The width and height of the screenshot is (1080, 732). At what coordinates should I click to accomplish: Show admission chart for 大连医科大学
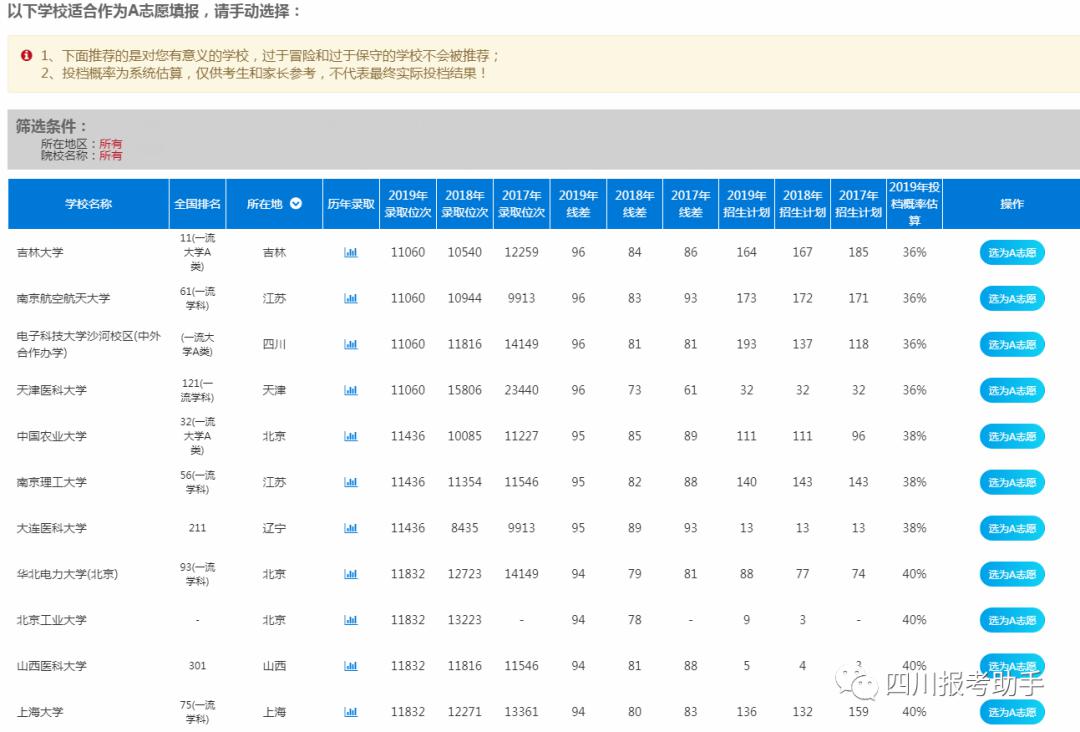click(351, 528)
